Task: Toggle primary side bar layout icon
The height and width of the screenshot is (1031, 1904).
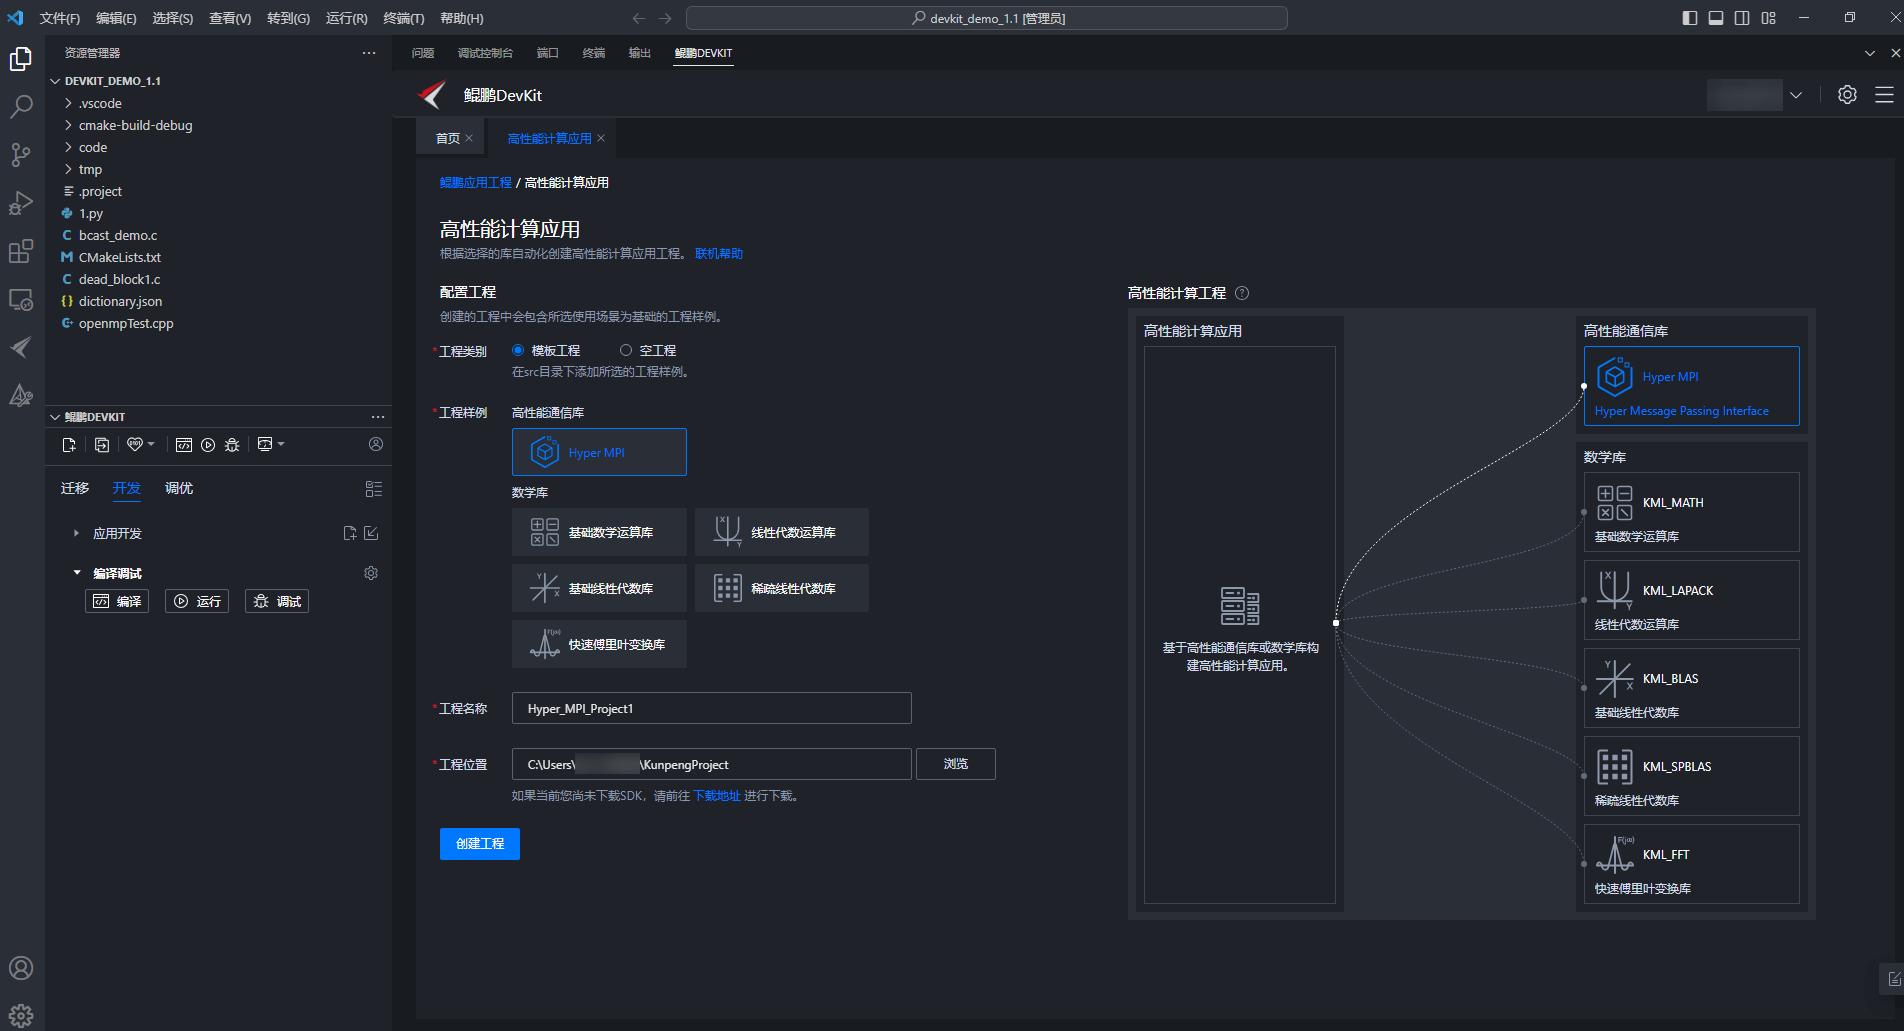Action: [x=1690, y=18]
